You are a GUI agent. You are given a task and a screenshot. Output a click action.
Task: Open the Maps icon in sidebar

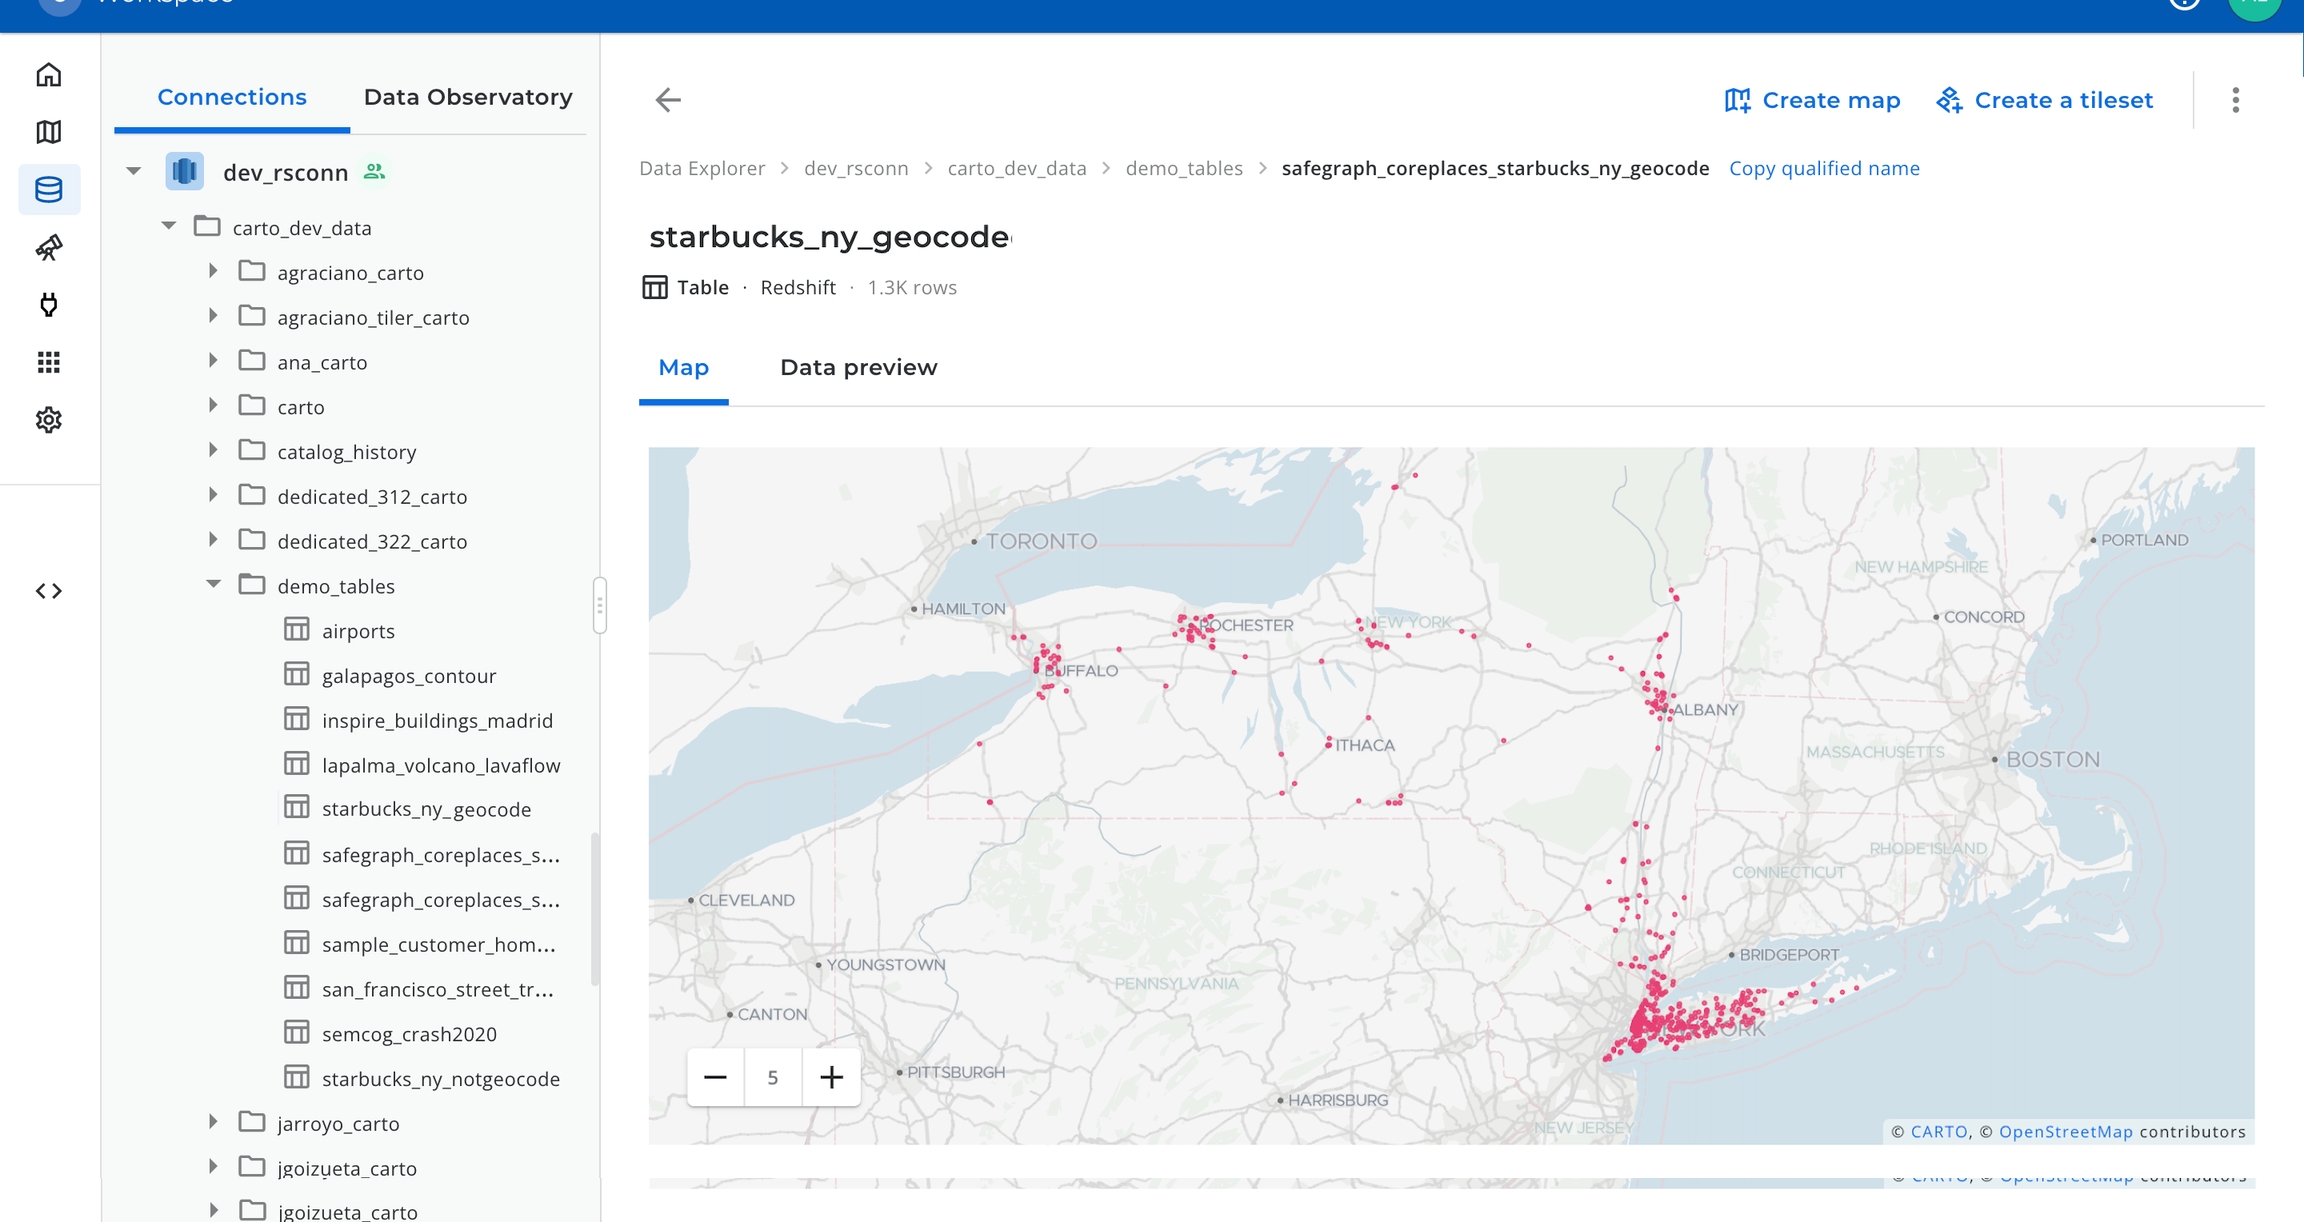(x=48, y=132)
